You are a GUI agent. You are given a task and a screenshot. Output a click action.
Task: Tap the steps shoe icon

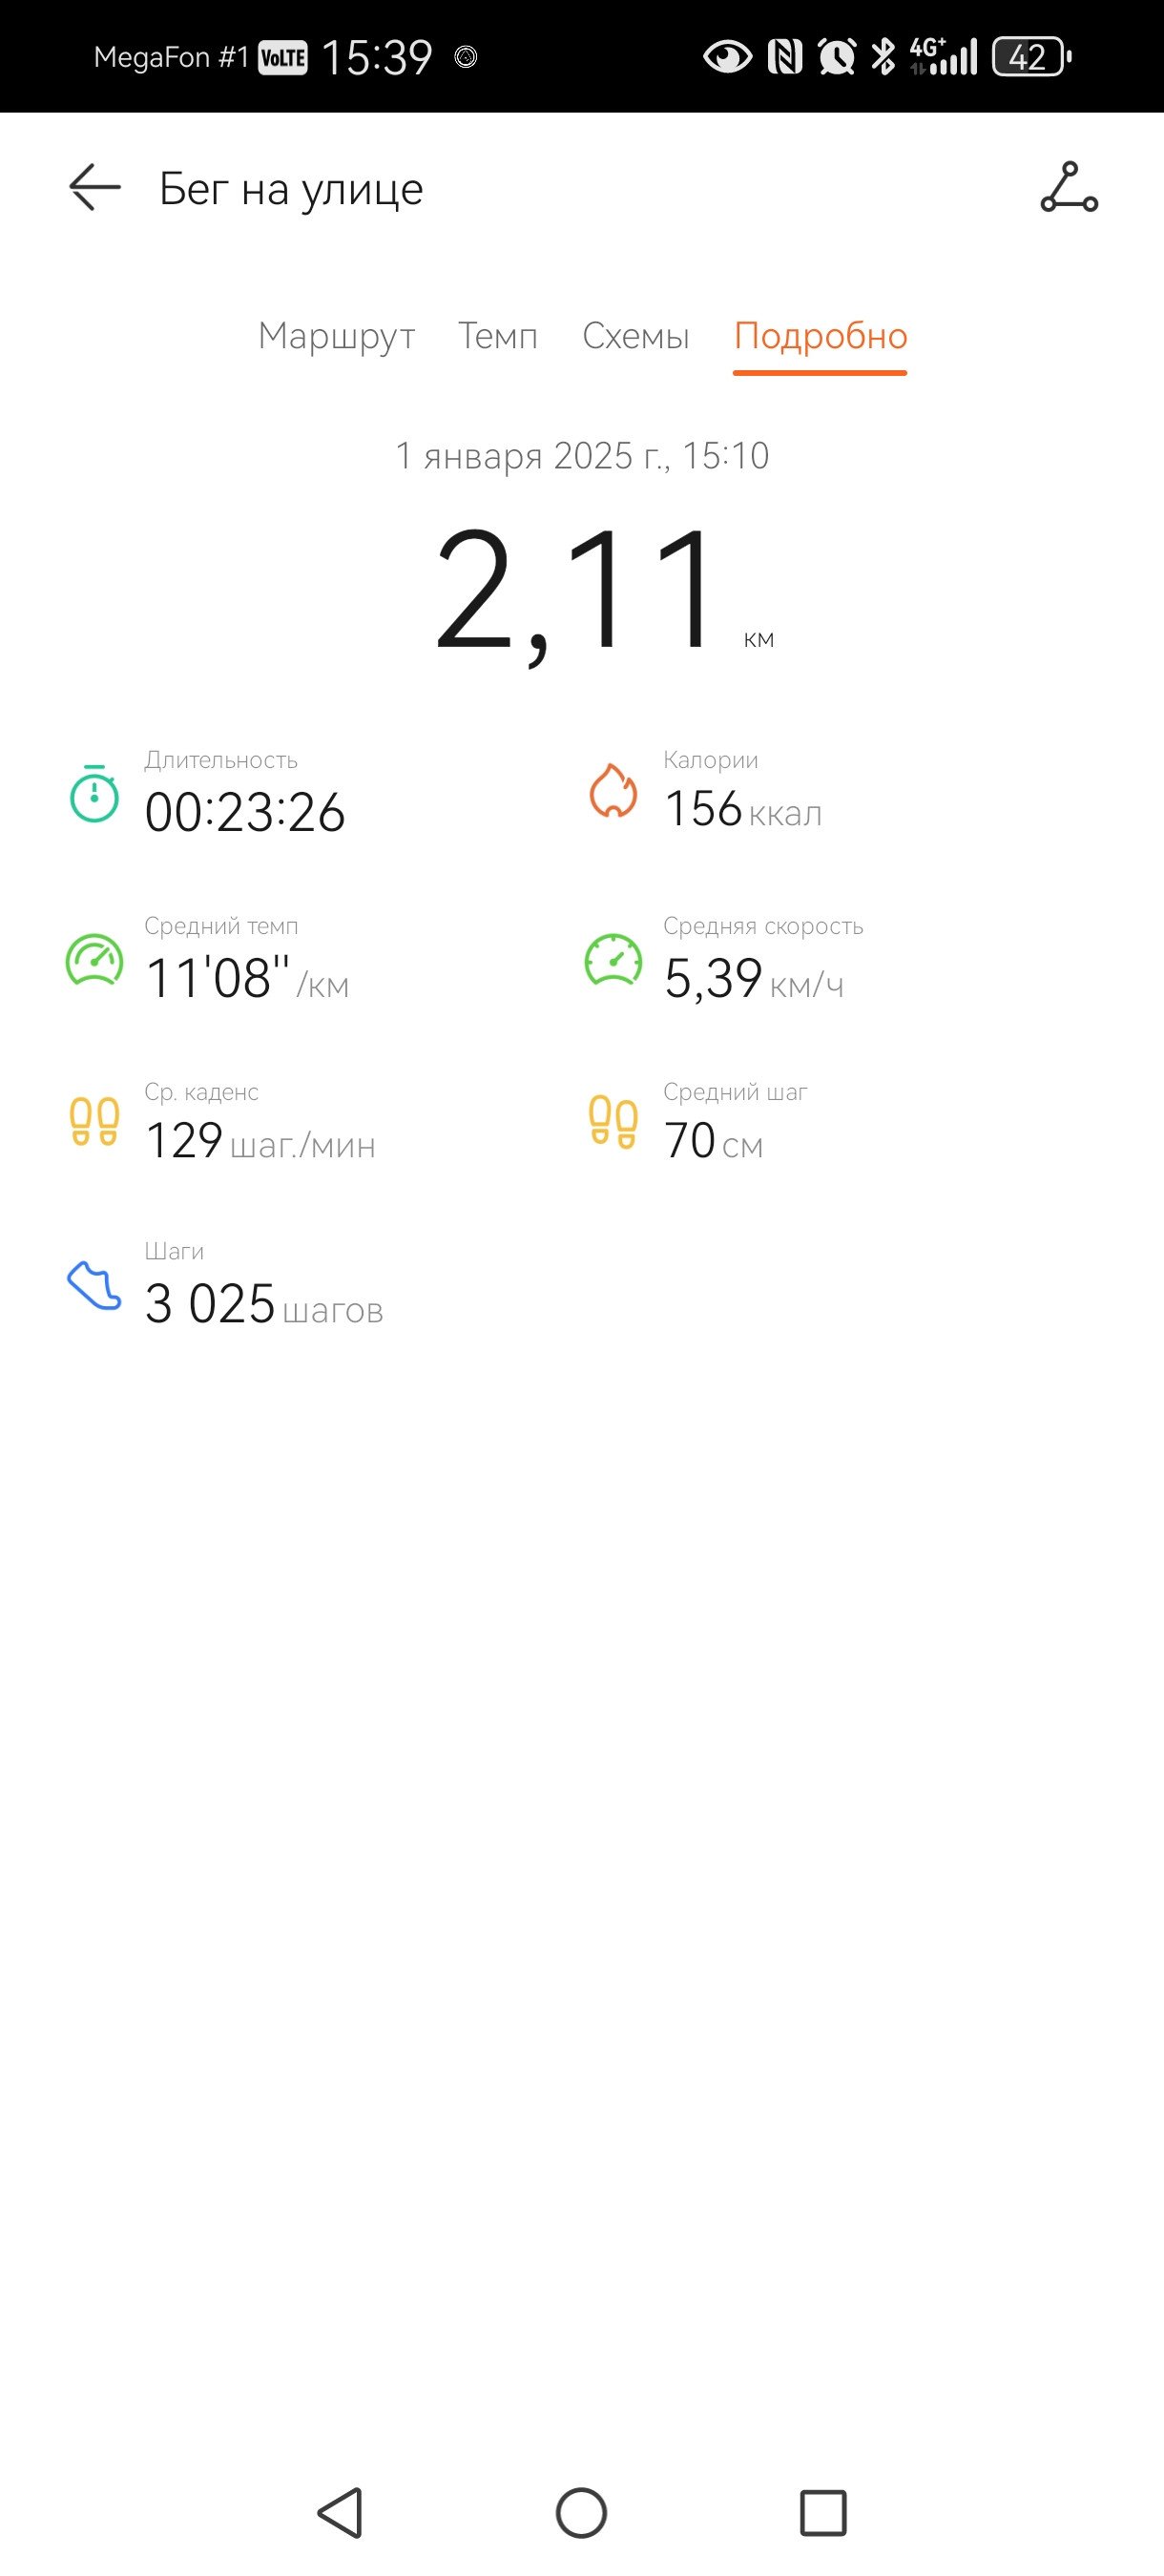(x=94, y=1286)
